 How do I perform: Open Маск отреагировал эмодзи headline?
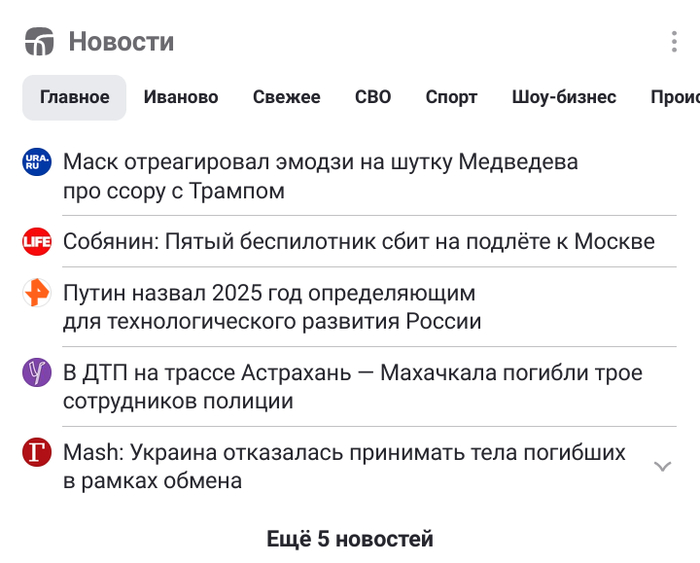[x=320, y=176]
